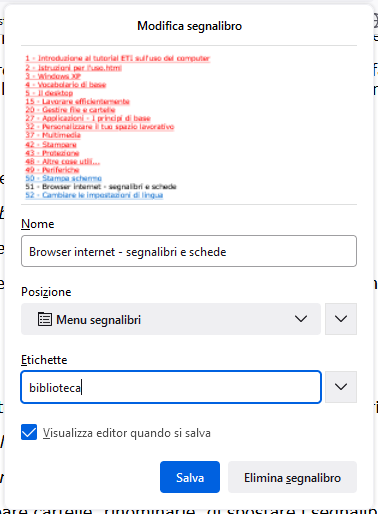The image size is (378, 514).
Task: Open link 3 - Windows XP in preview
Action: click(53, 76)
